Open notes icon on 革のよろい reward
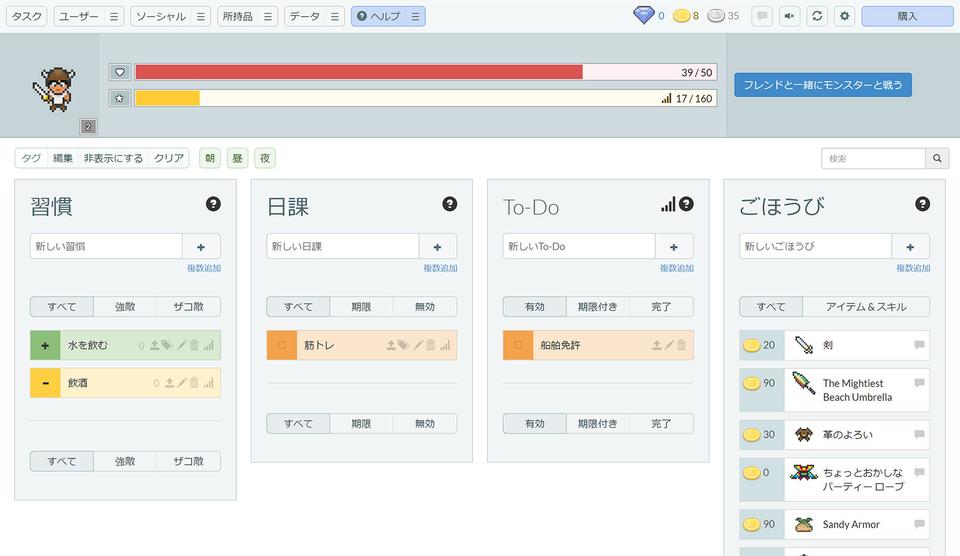Viewport: 960px width, 556px height. click(919, 434)
